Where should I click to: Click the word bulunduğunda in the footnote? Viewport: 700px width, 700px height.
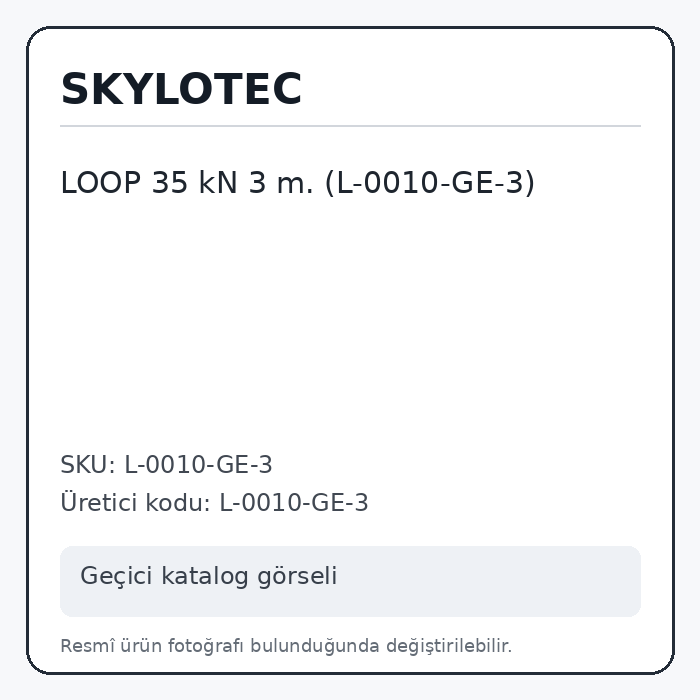(x=314, y=646)
